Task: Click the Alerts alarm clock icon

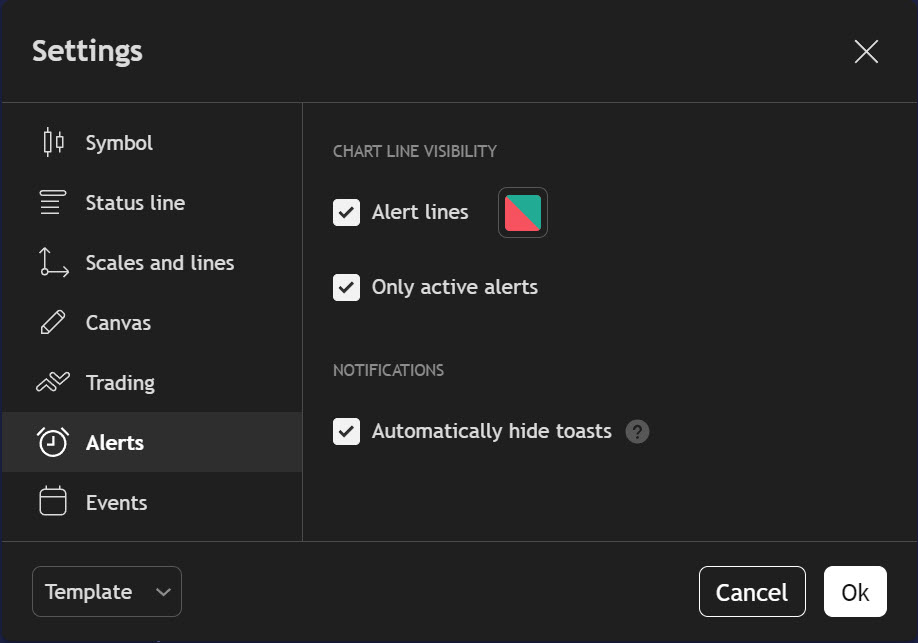Action: coord(53,443)
